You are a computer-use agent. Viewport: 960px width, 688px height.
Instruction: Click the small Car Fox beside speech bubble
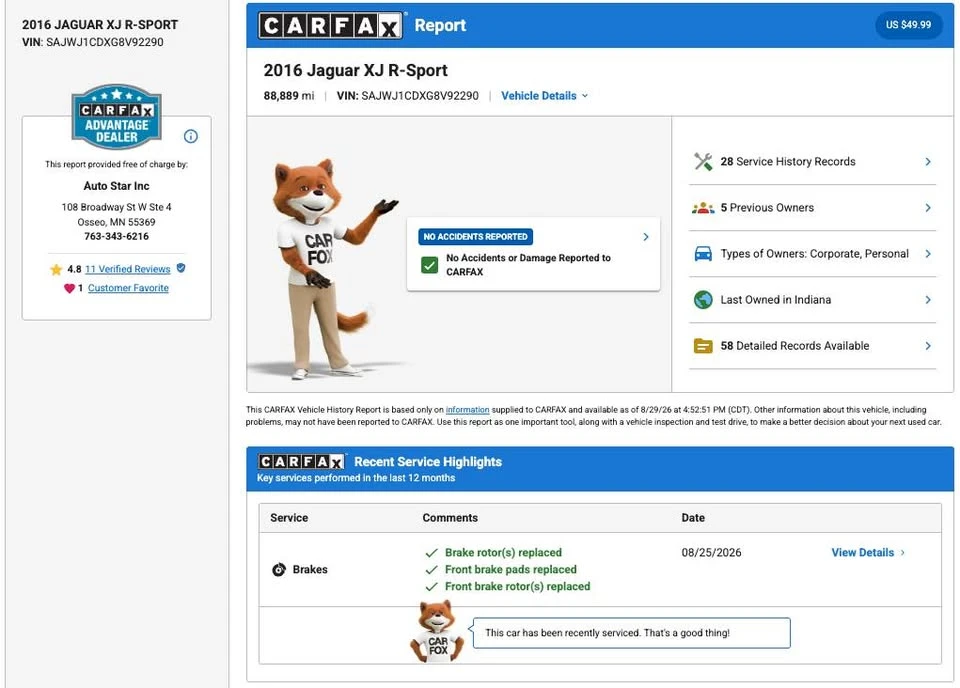(x=437, y=632)
